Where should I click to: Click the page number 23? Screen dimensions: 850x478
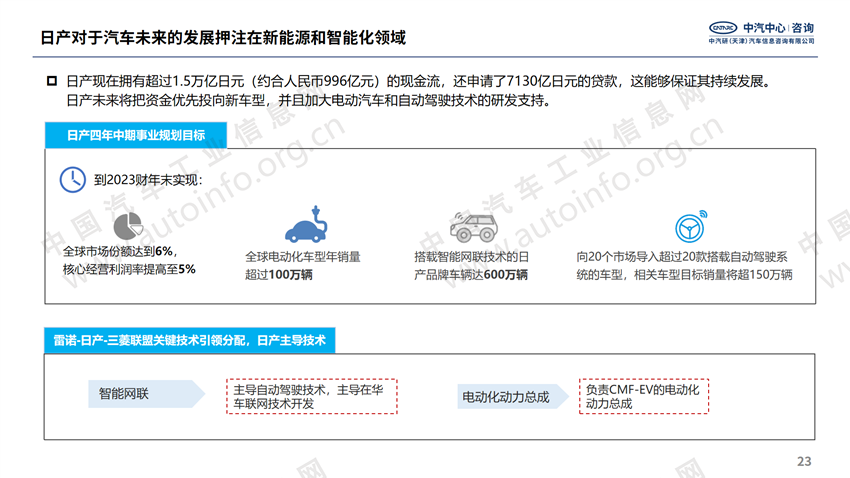point(804,461)
